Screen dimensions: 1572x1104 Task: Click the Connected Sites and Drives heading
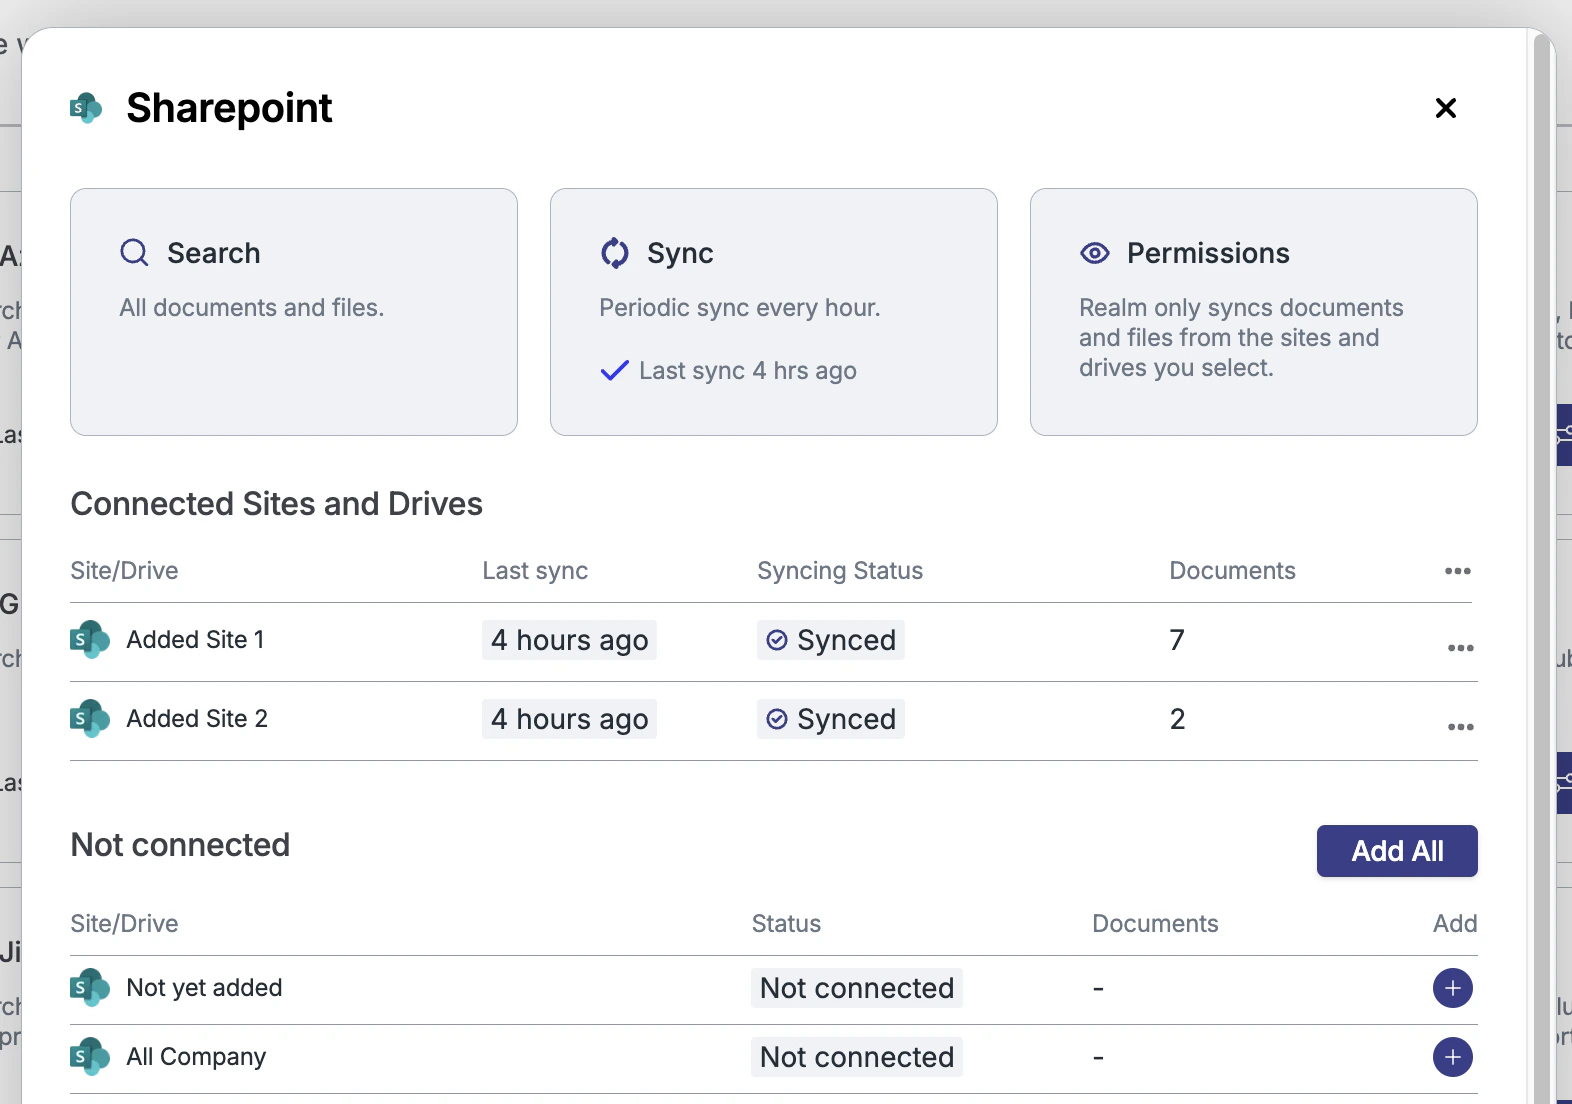point(277,504)
